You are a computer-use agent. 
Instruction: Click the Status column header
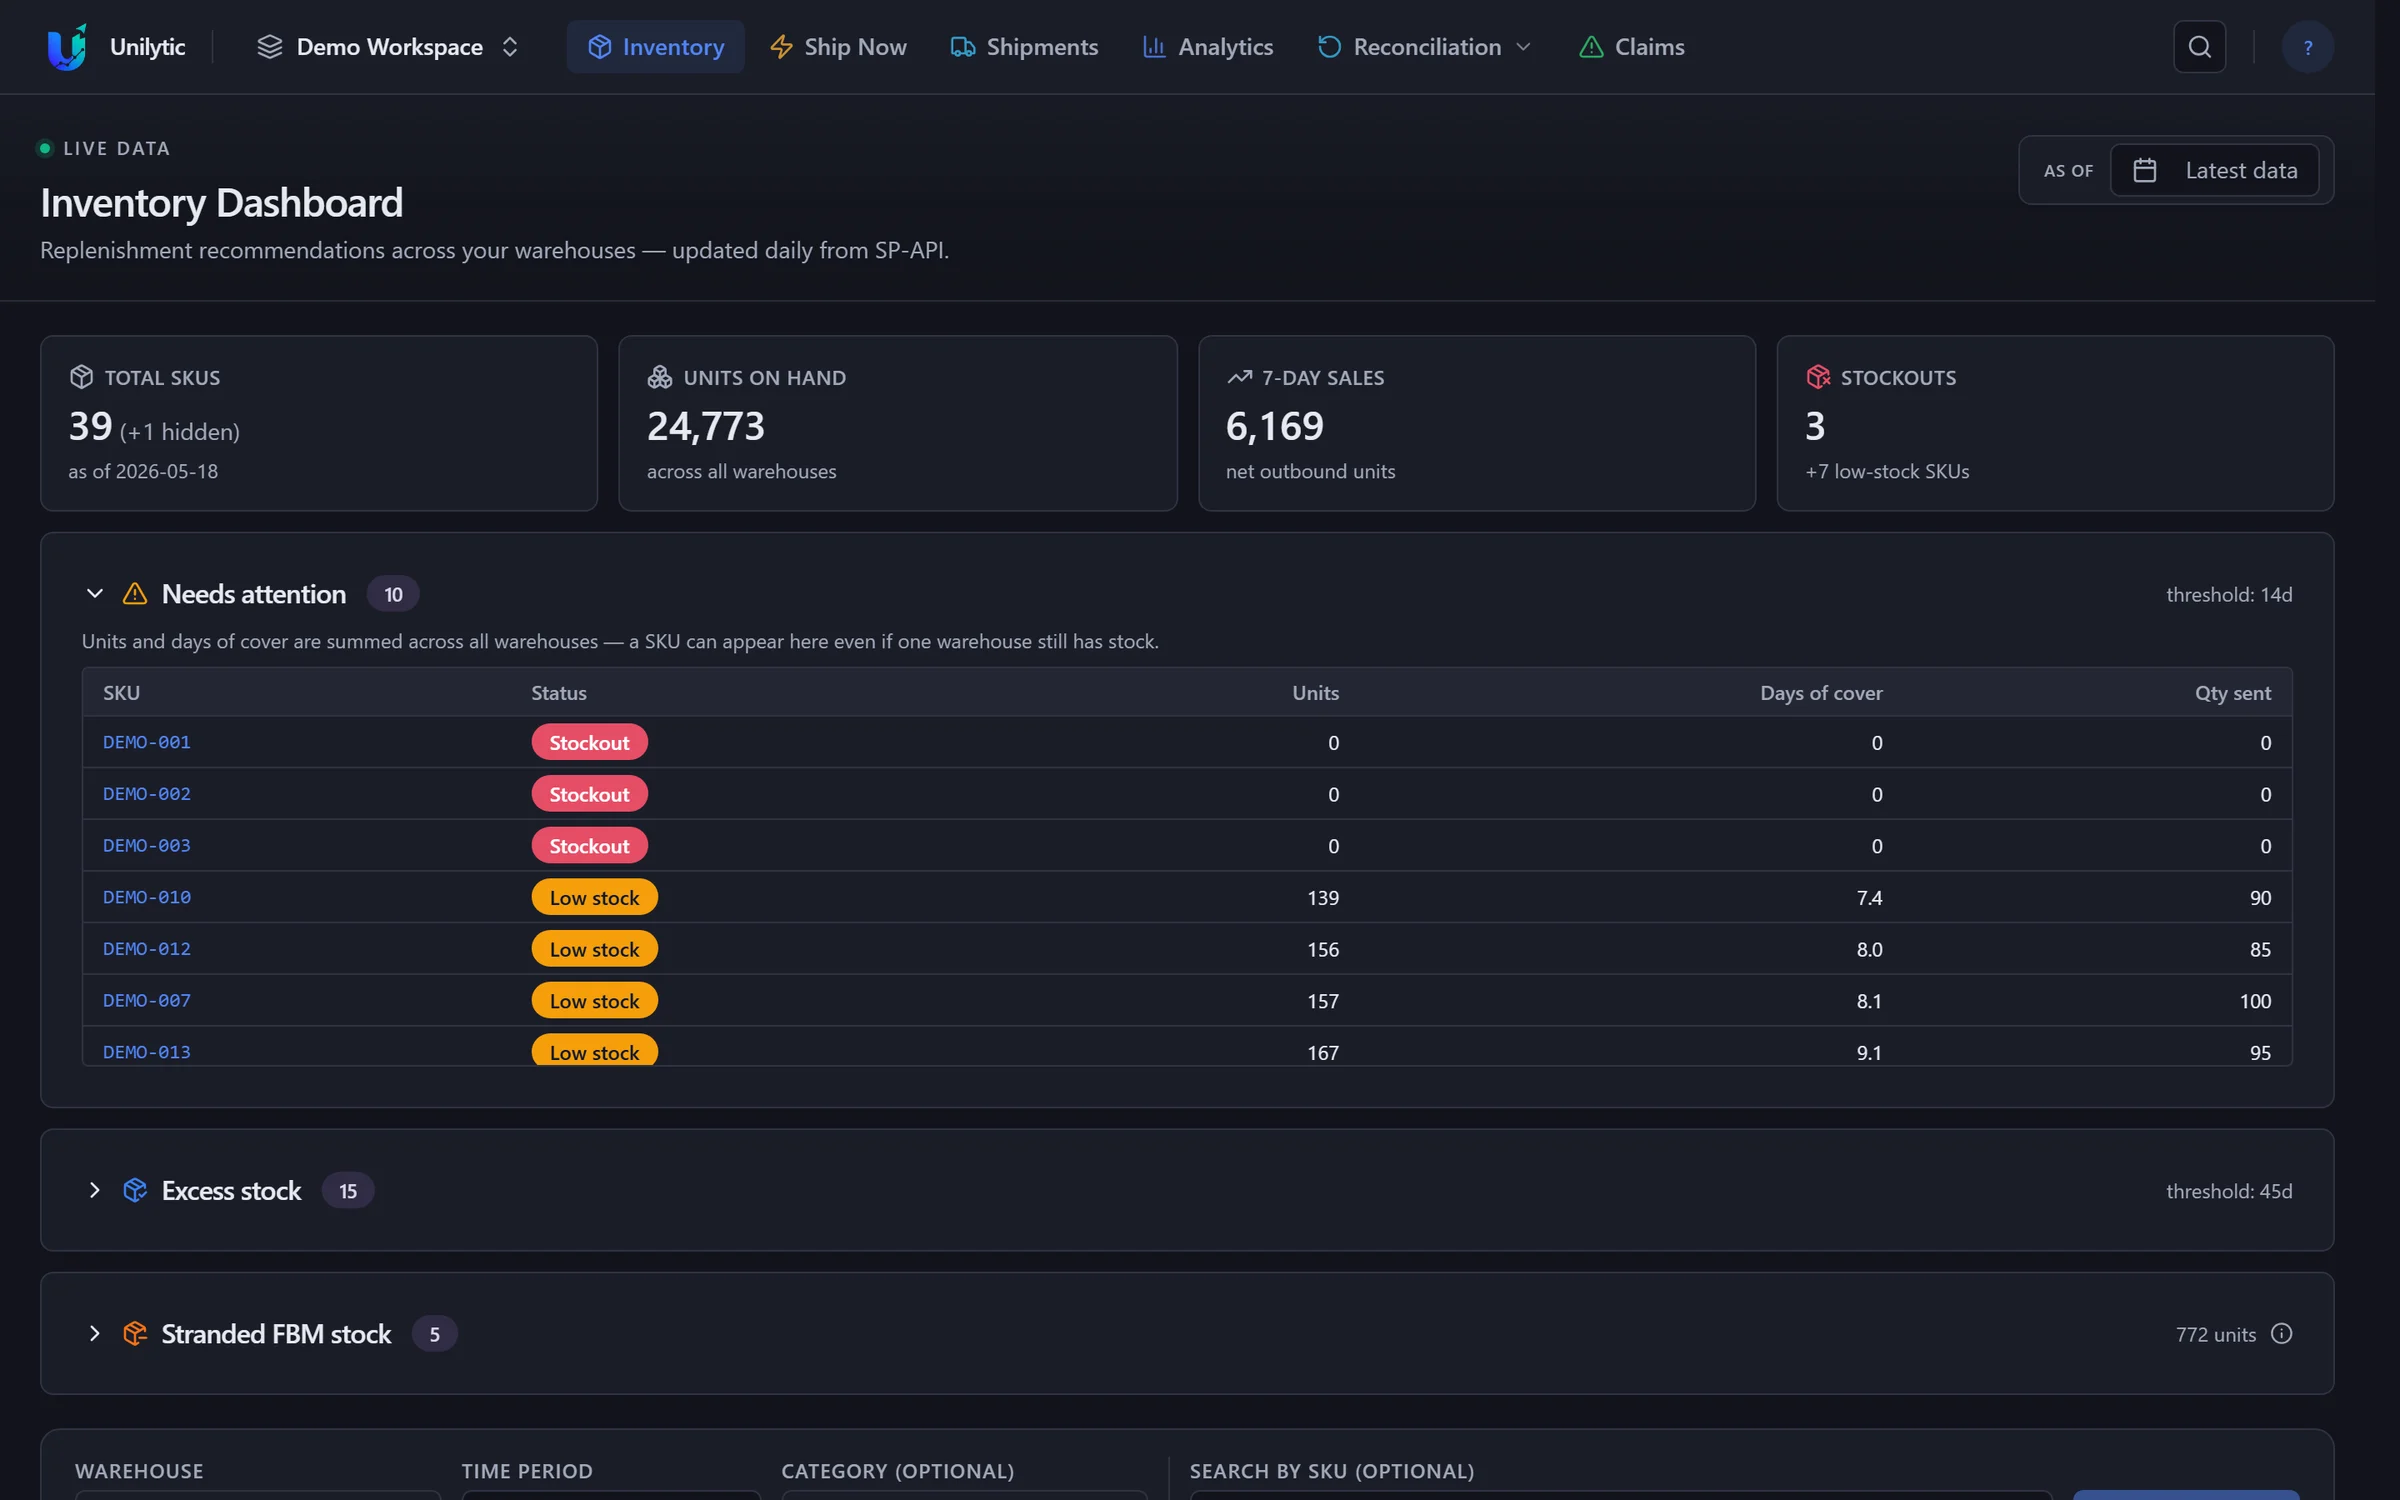[x=559, y=692]
